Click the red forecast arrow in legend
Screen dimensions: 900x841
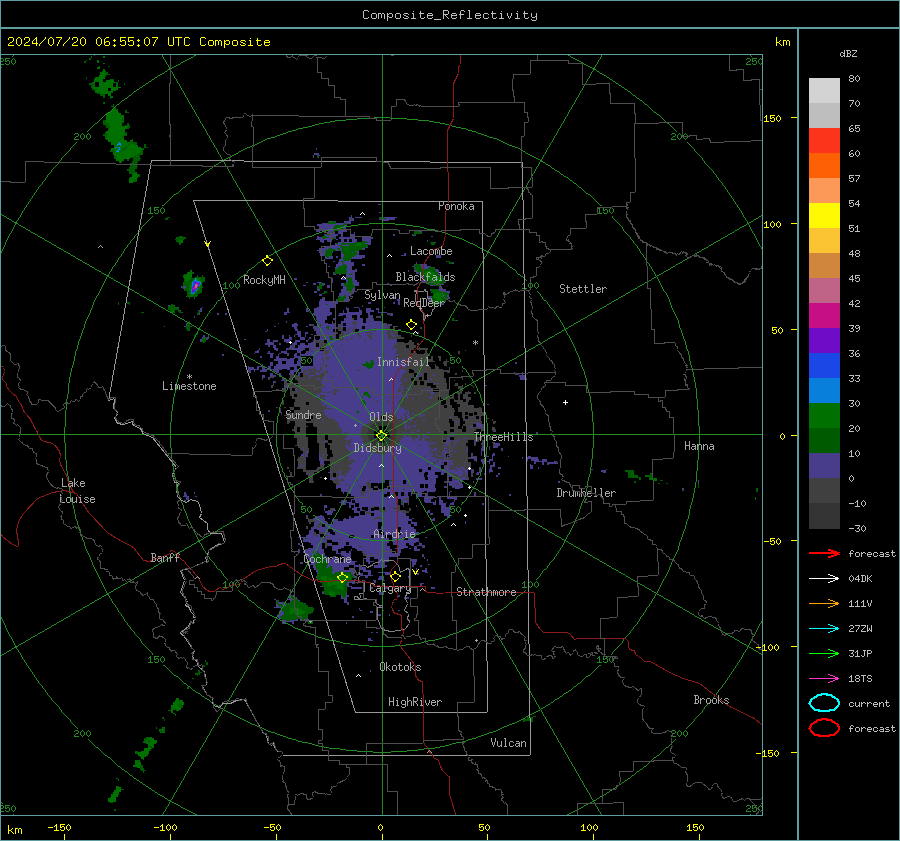coord(824,553)
